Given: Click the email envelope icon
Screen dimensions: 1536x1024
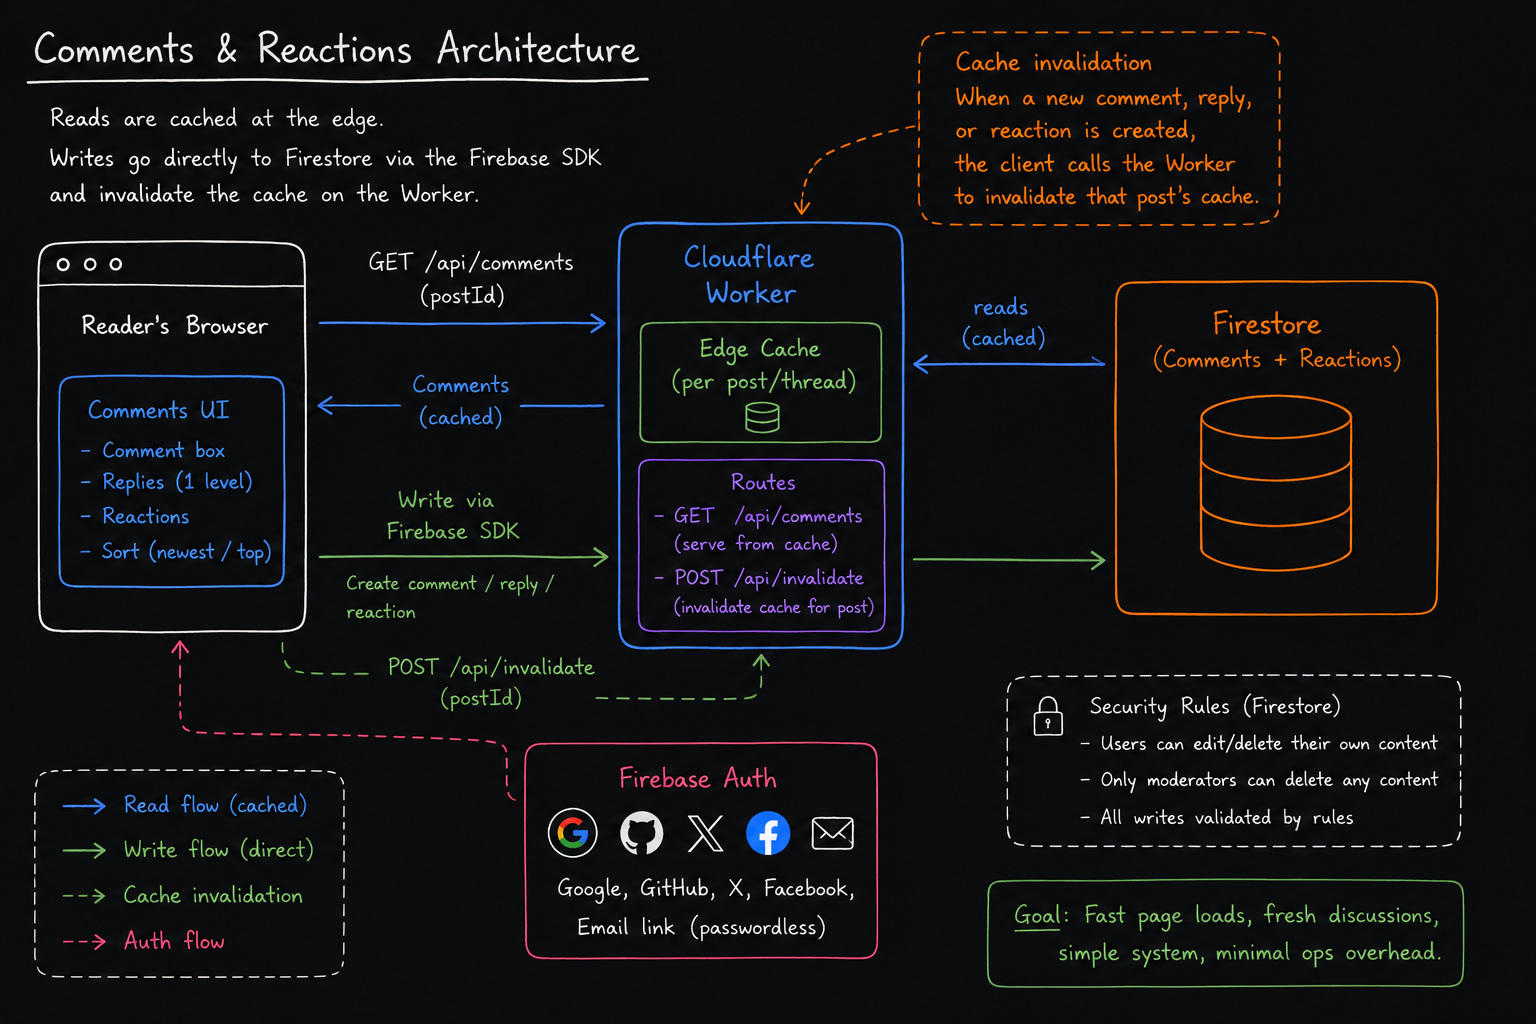Looking at the screenshot, I should point(832,833).
